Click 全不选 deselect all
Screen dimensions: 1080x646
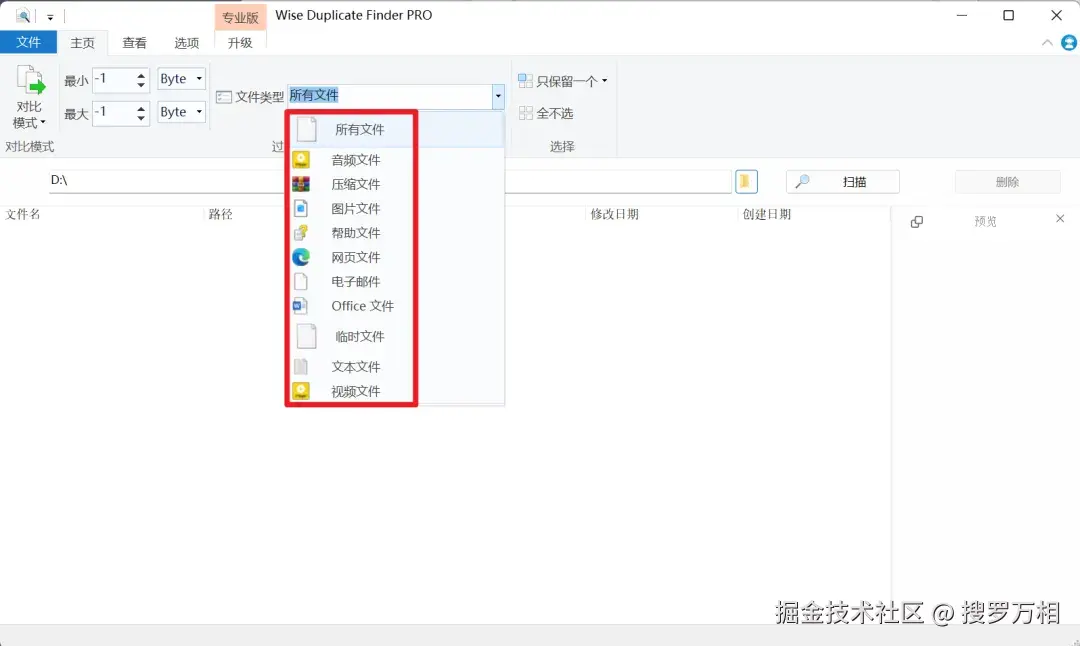546,113
